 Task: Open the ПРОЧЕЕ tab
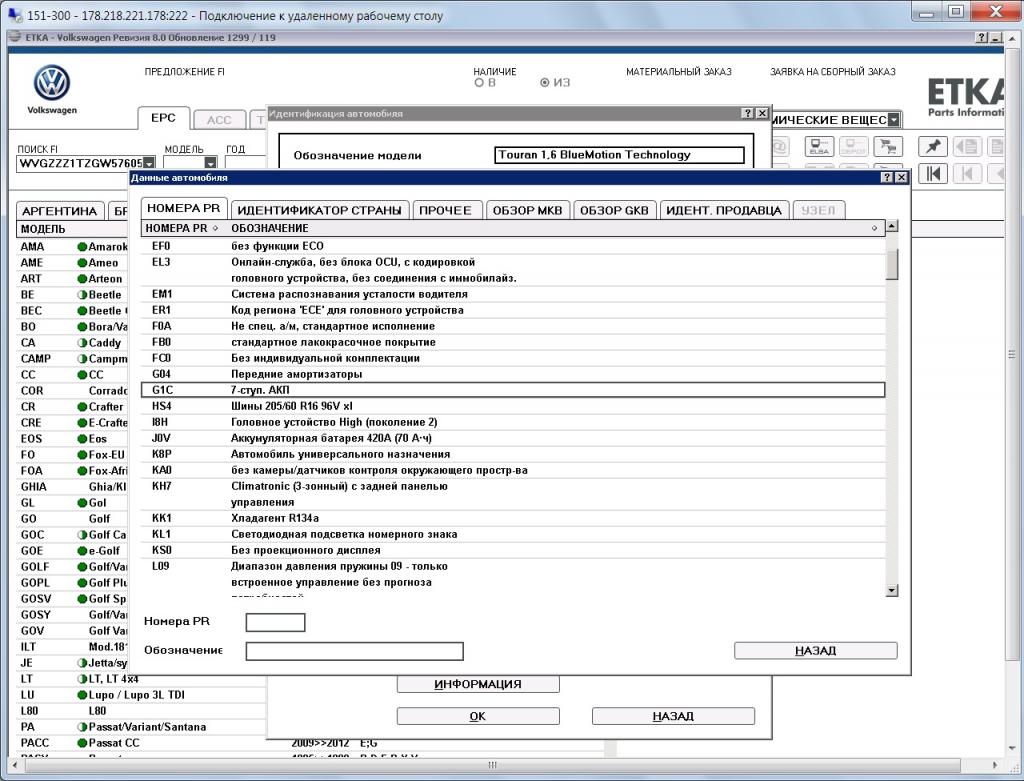(x=445, y=210)
